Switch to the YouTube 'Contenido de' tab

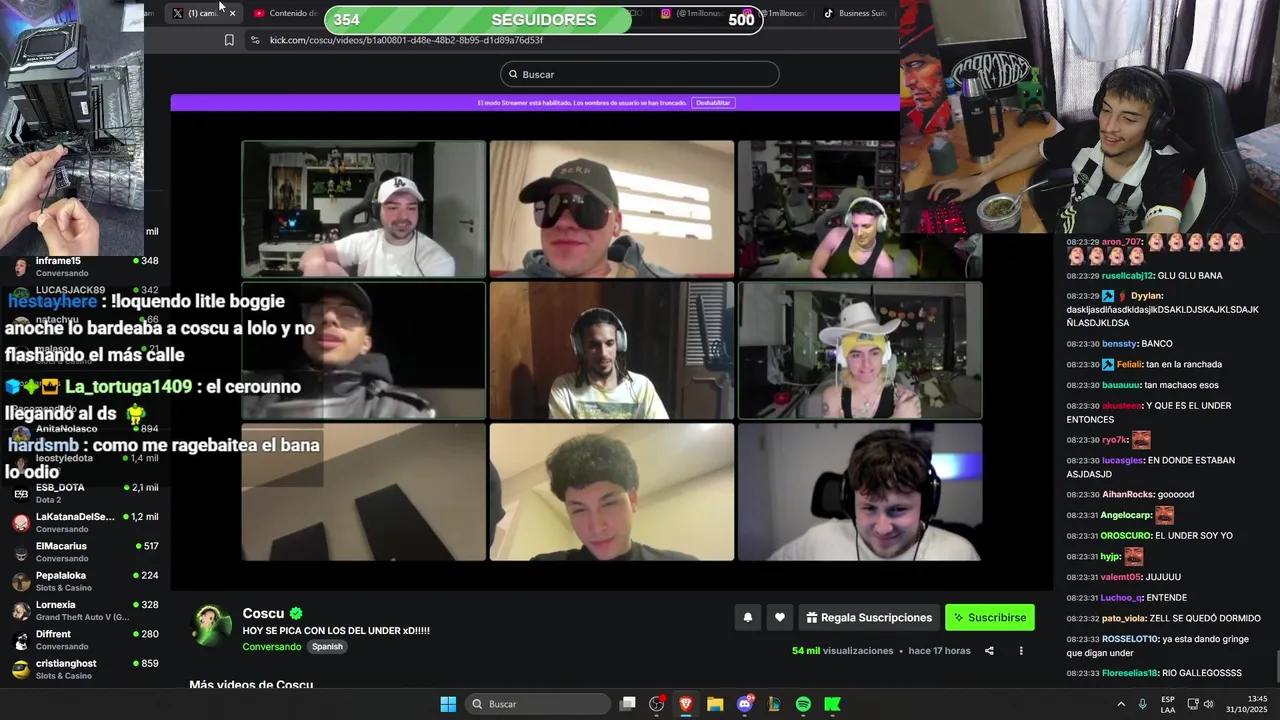click(285, 13)
